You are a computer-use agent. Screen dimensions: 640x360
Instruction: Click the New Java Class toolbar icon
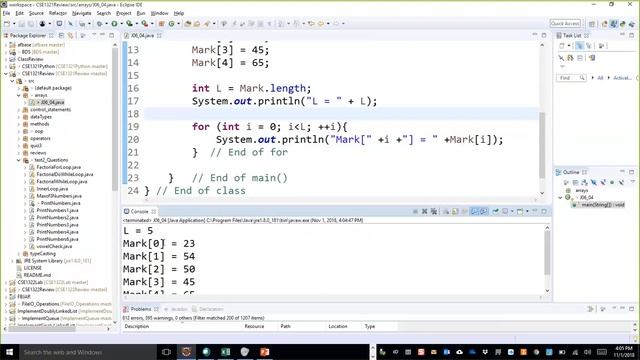coord(172,24)
